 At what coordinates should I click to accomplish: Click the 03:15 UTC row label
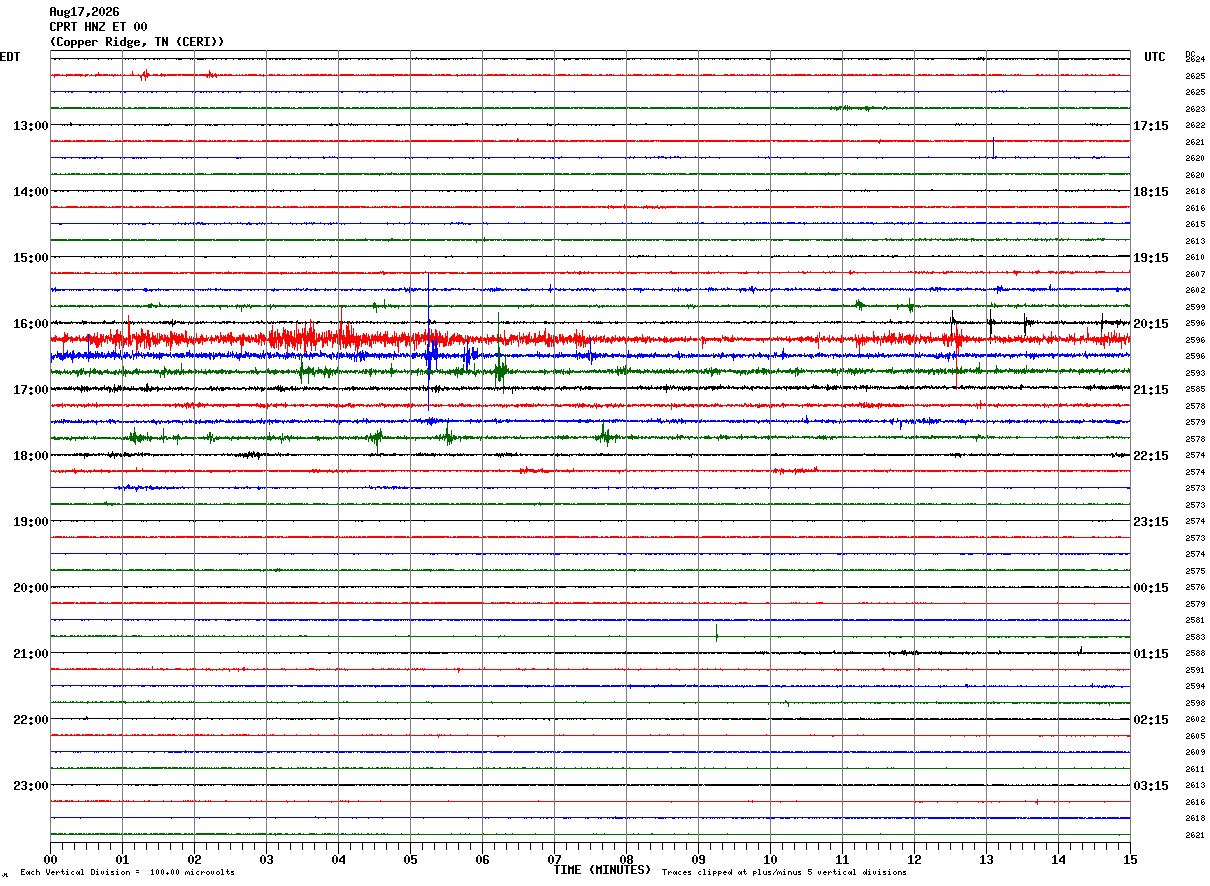(1150, 786)
